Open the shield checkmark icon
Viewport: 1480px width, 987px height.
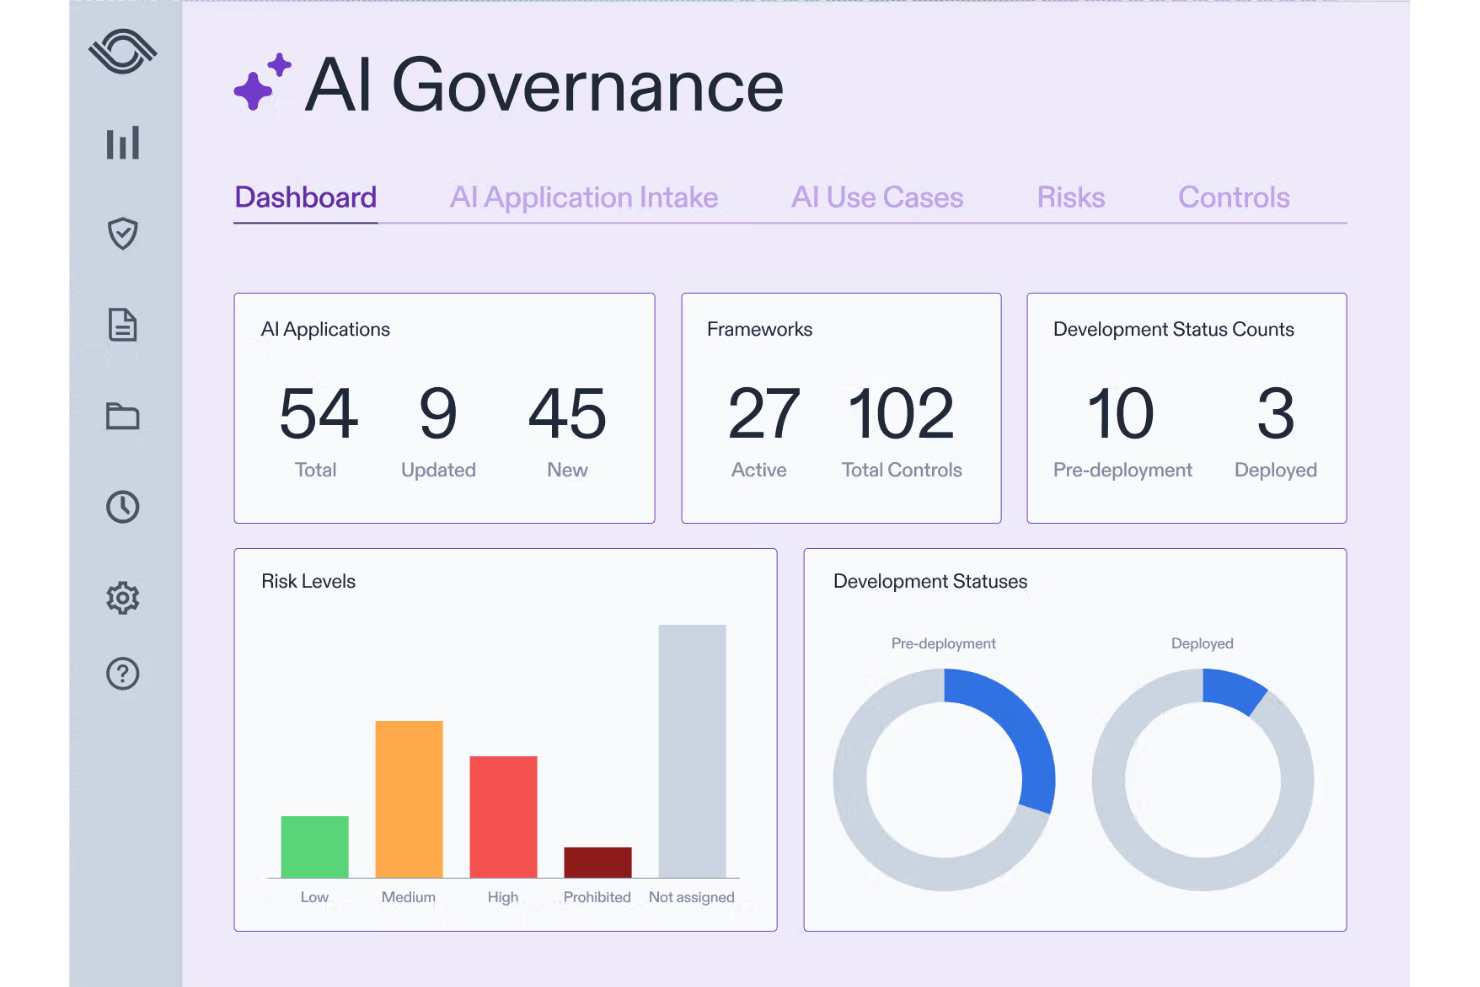(123, 233)
